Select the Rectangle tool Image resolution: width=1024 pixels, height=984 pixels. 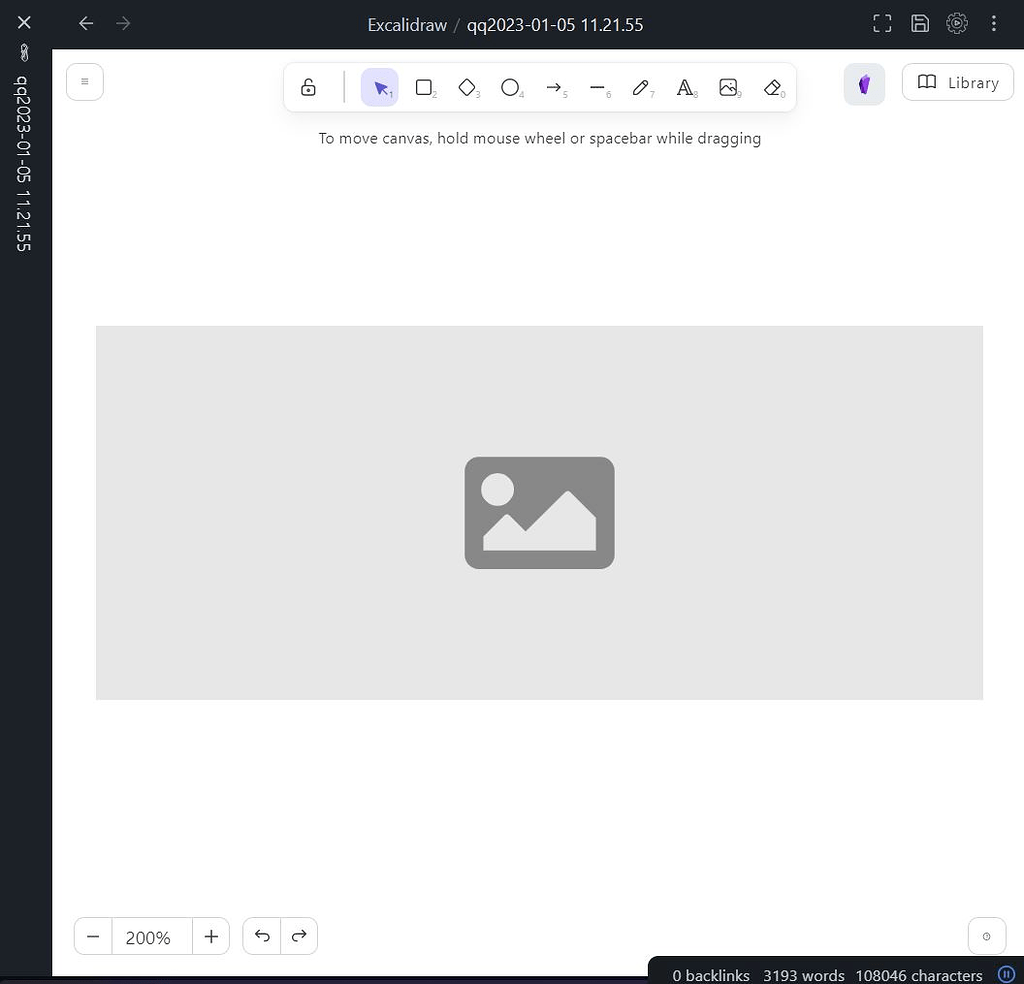[423, 87]
